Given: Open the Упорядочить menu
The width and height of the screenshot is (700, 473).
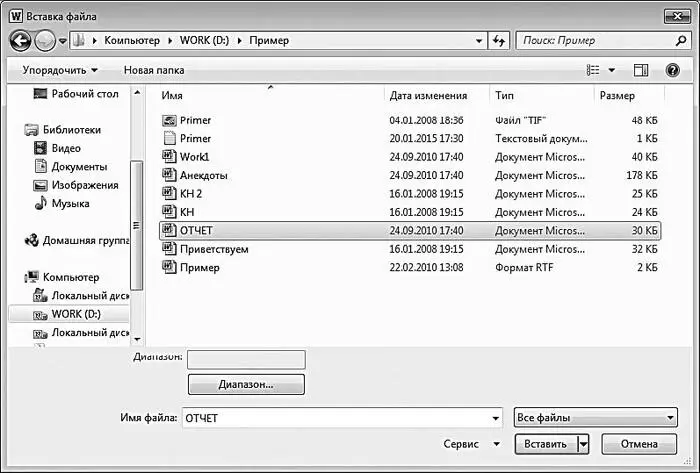Looking at the screenshot, I should 60,70.
